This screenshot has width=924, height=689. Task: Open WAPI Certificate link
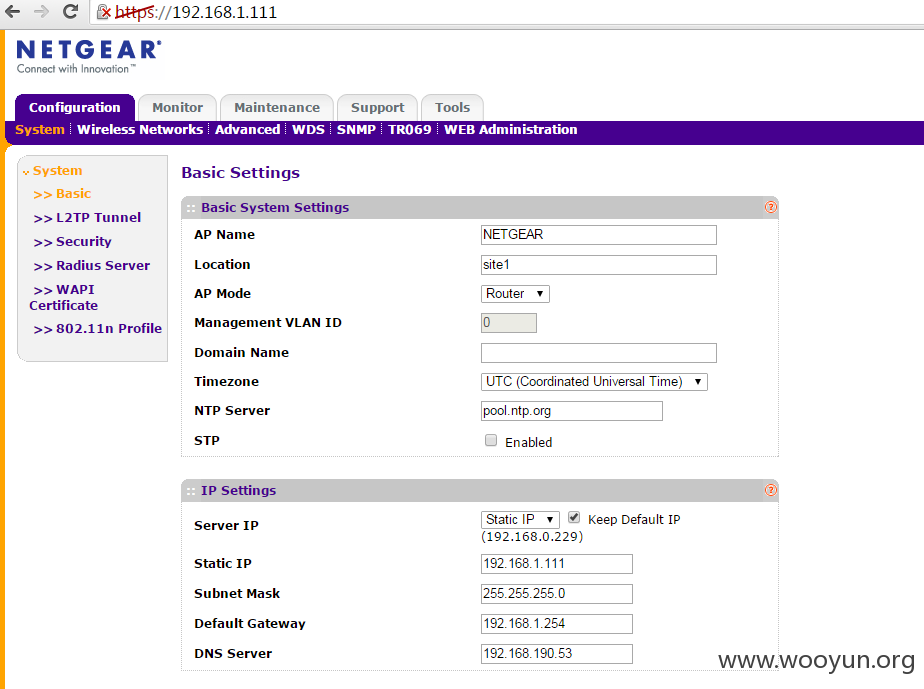point(64,298)
